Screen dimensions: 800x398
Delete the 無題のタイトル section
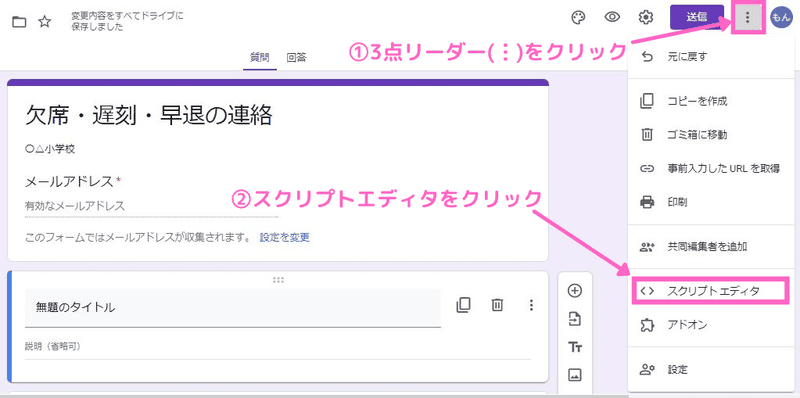497,305
